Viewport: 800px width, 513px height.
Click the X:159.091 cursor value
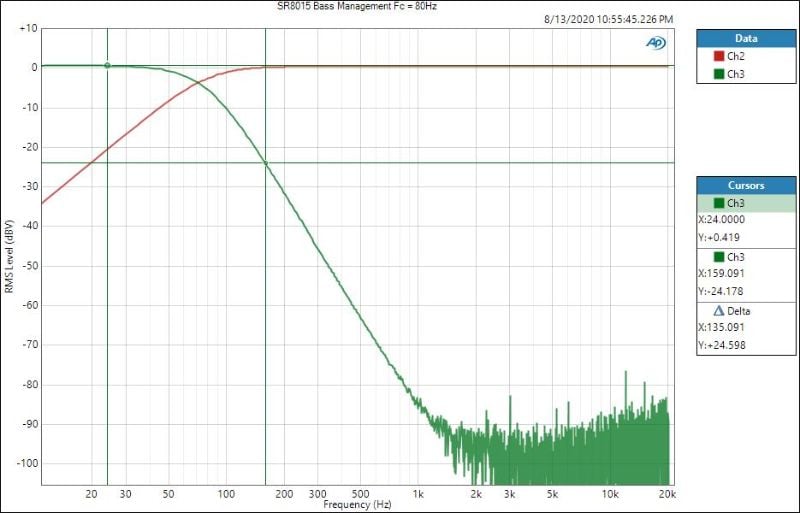tap(720, 273)
